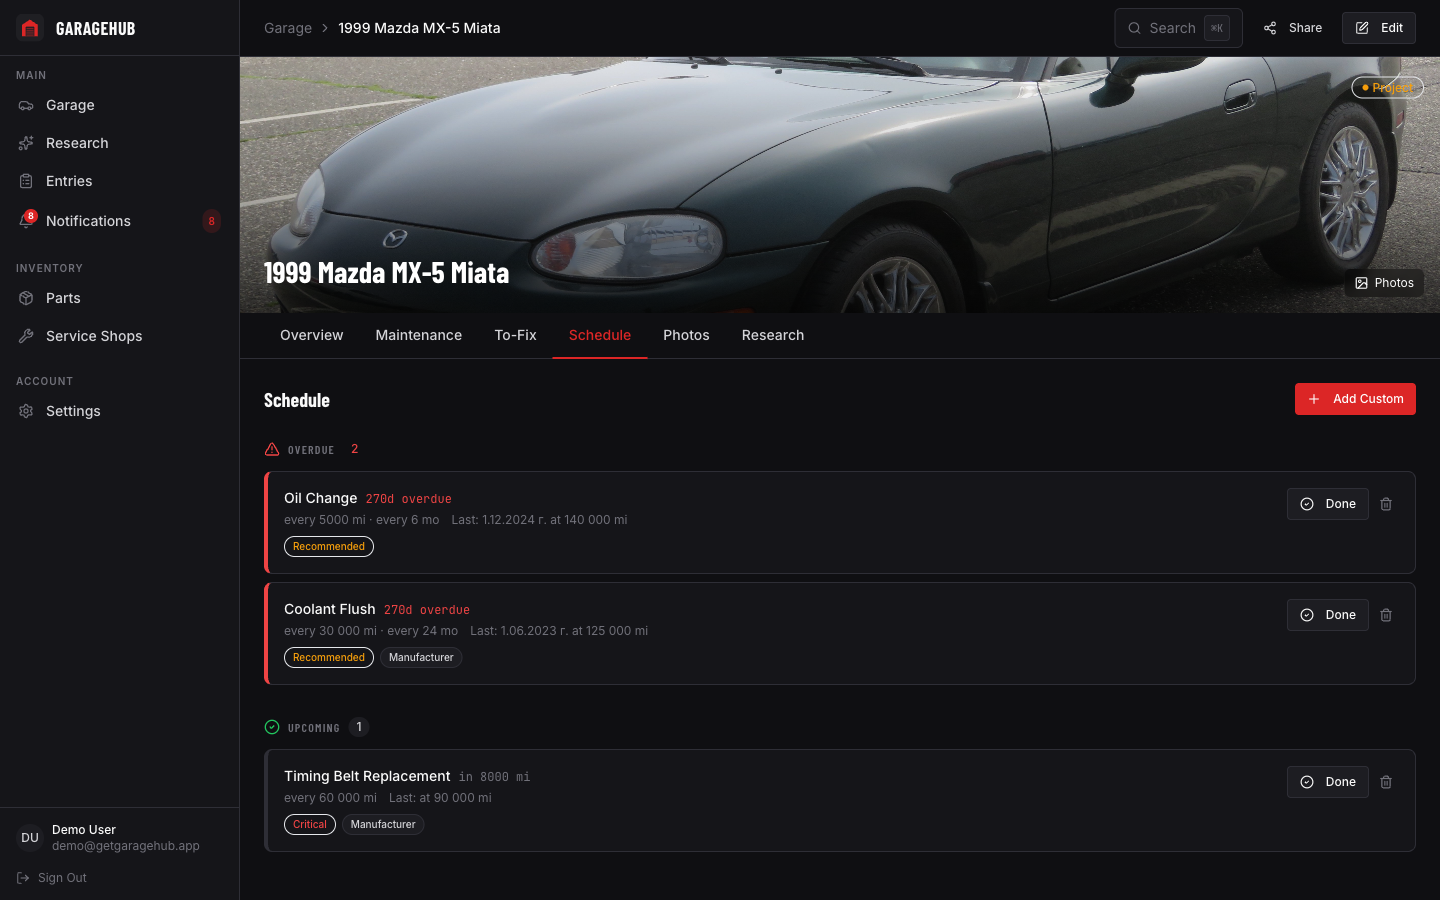Click the Entries clipboard icon
Viewport: 1440px width, 900px height.
26,181
